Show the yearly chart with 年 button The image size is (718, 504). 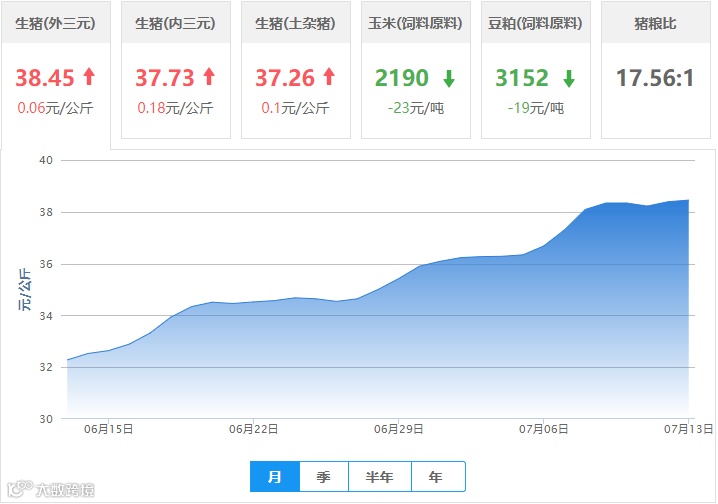coord(438,477)
